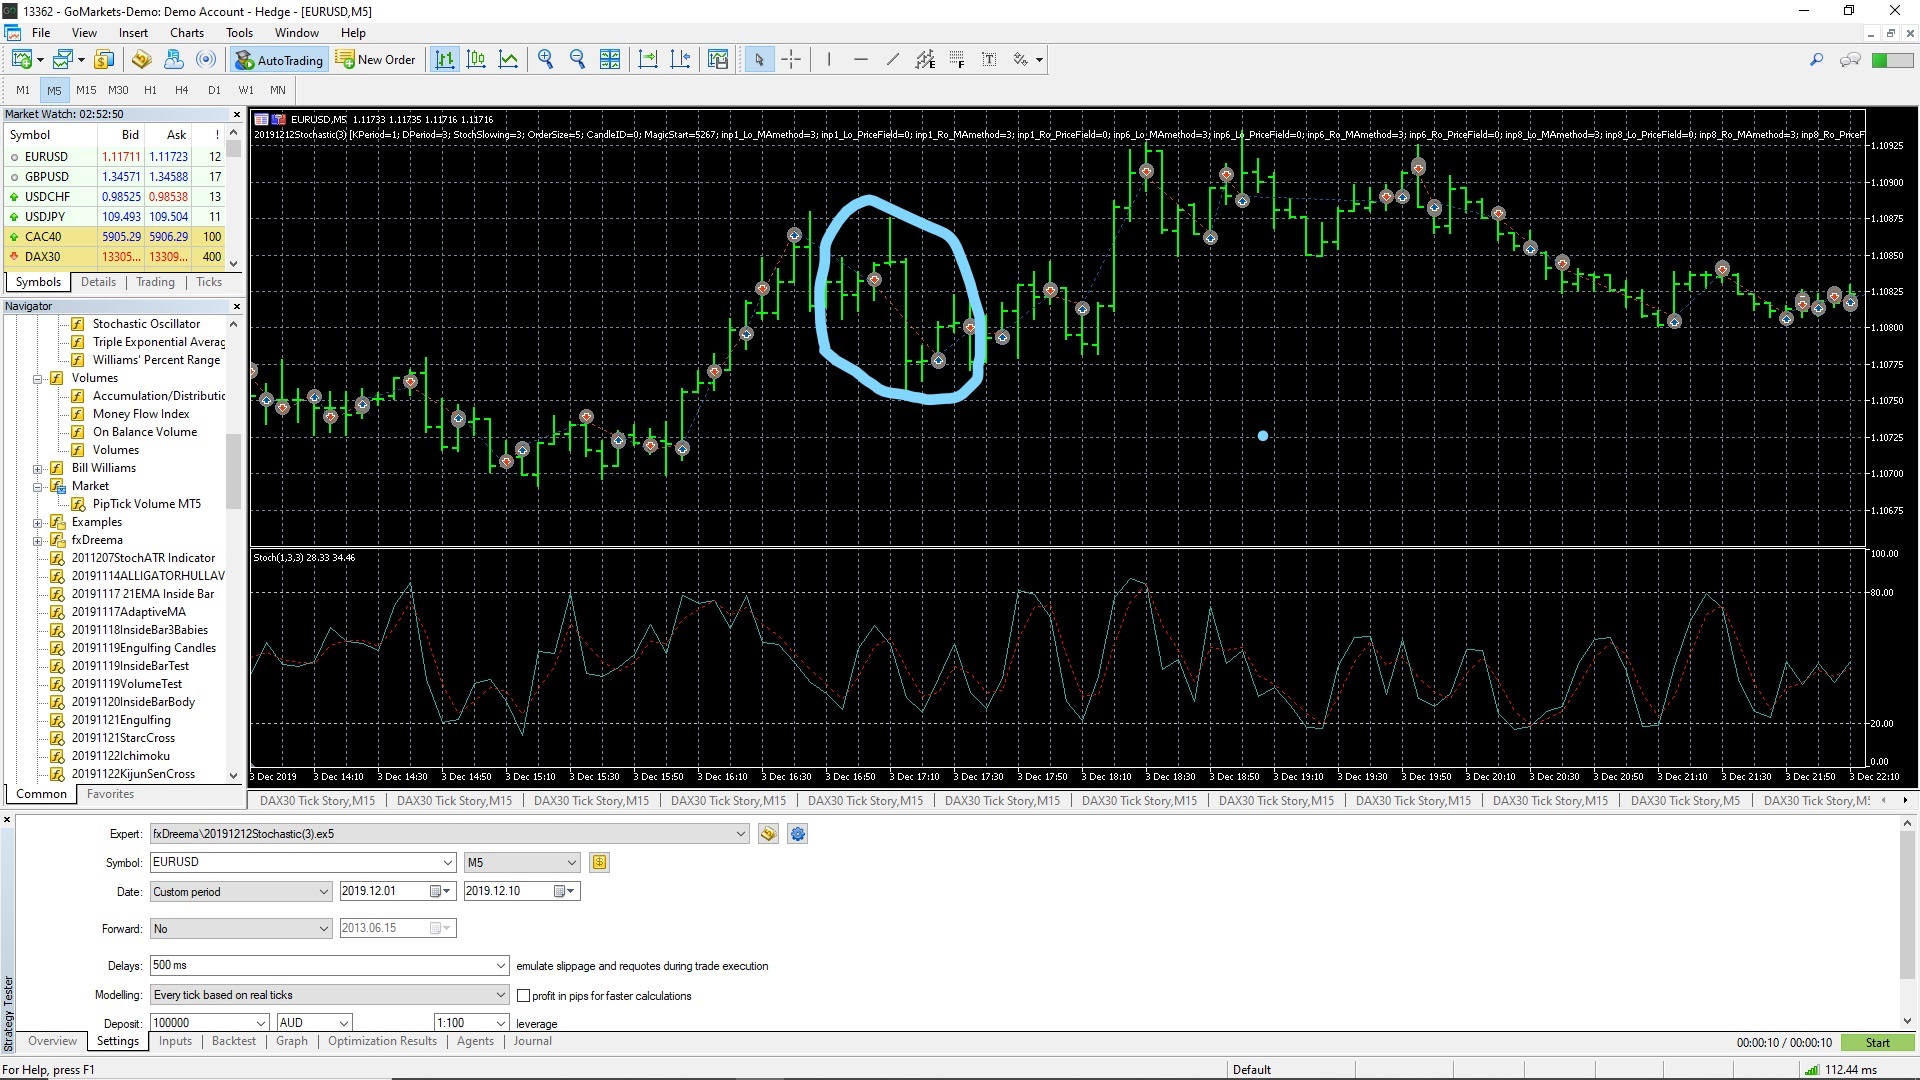
Task: Click the save chart picture icon
Action: pos(717,60)
